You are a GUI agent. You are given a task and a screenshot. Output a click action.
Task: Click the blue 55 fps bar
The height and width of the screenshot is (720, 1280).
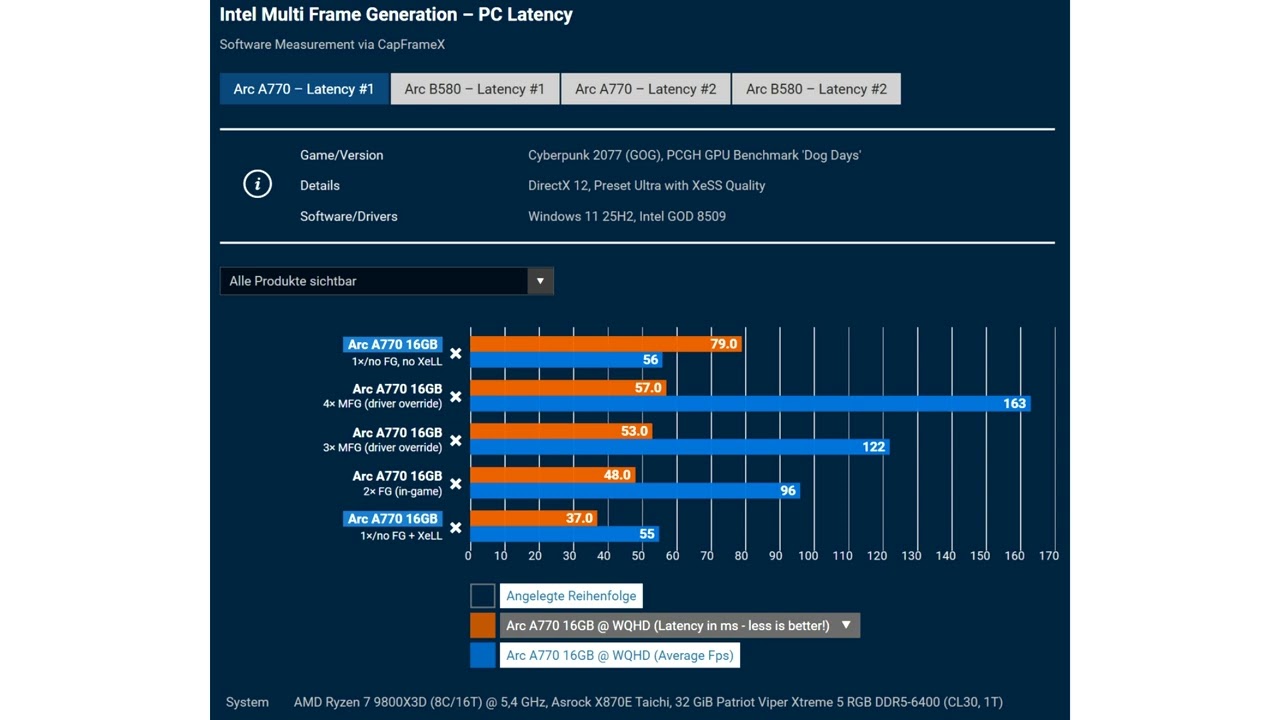point(565,534)
